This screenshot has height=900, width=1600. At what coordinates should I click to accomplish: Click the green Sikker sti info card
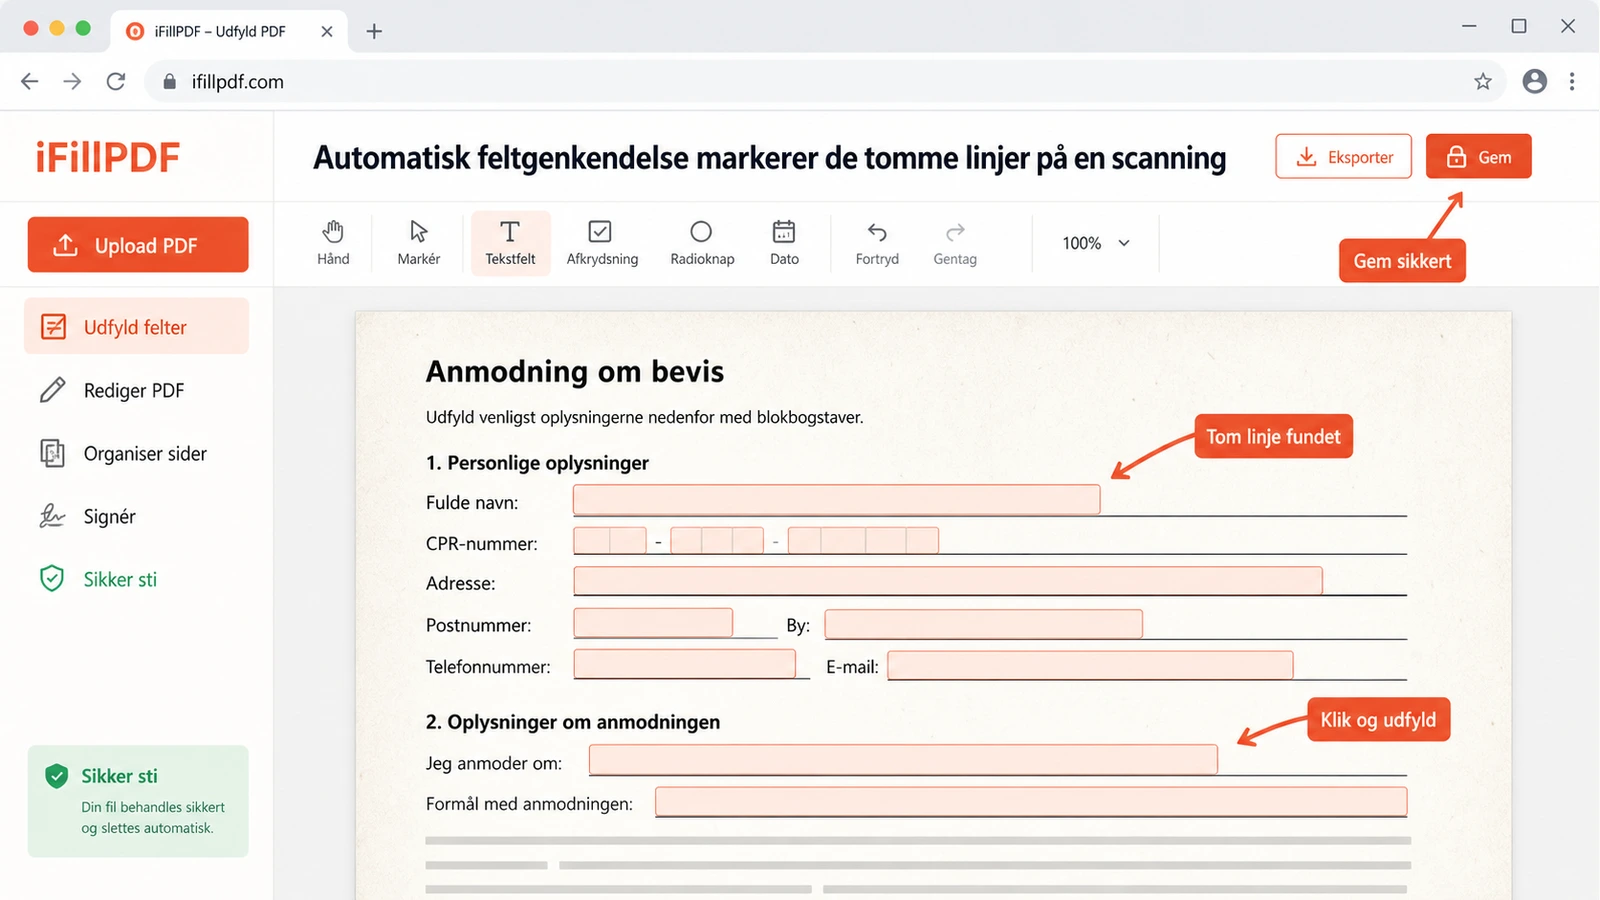click(138, 801)
